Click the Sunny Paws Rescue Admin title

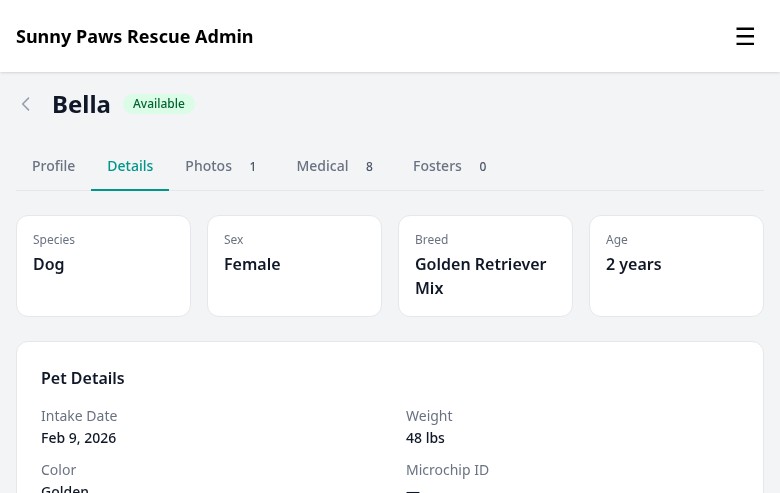[x=134, y=37]
